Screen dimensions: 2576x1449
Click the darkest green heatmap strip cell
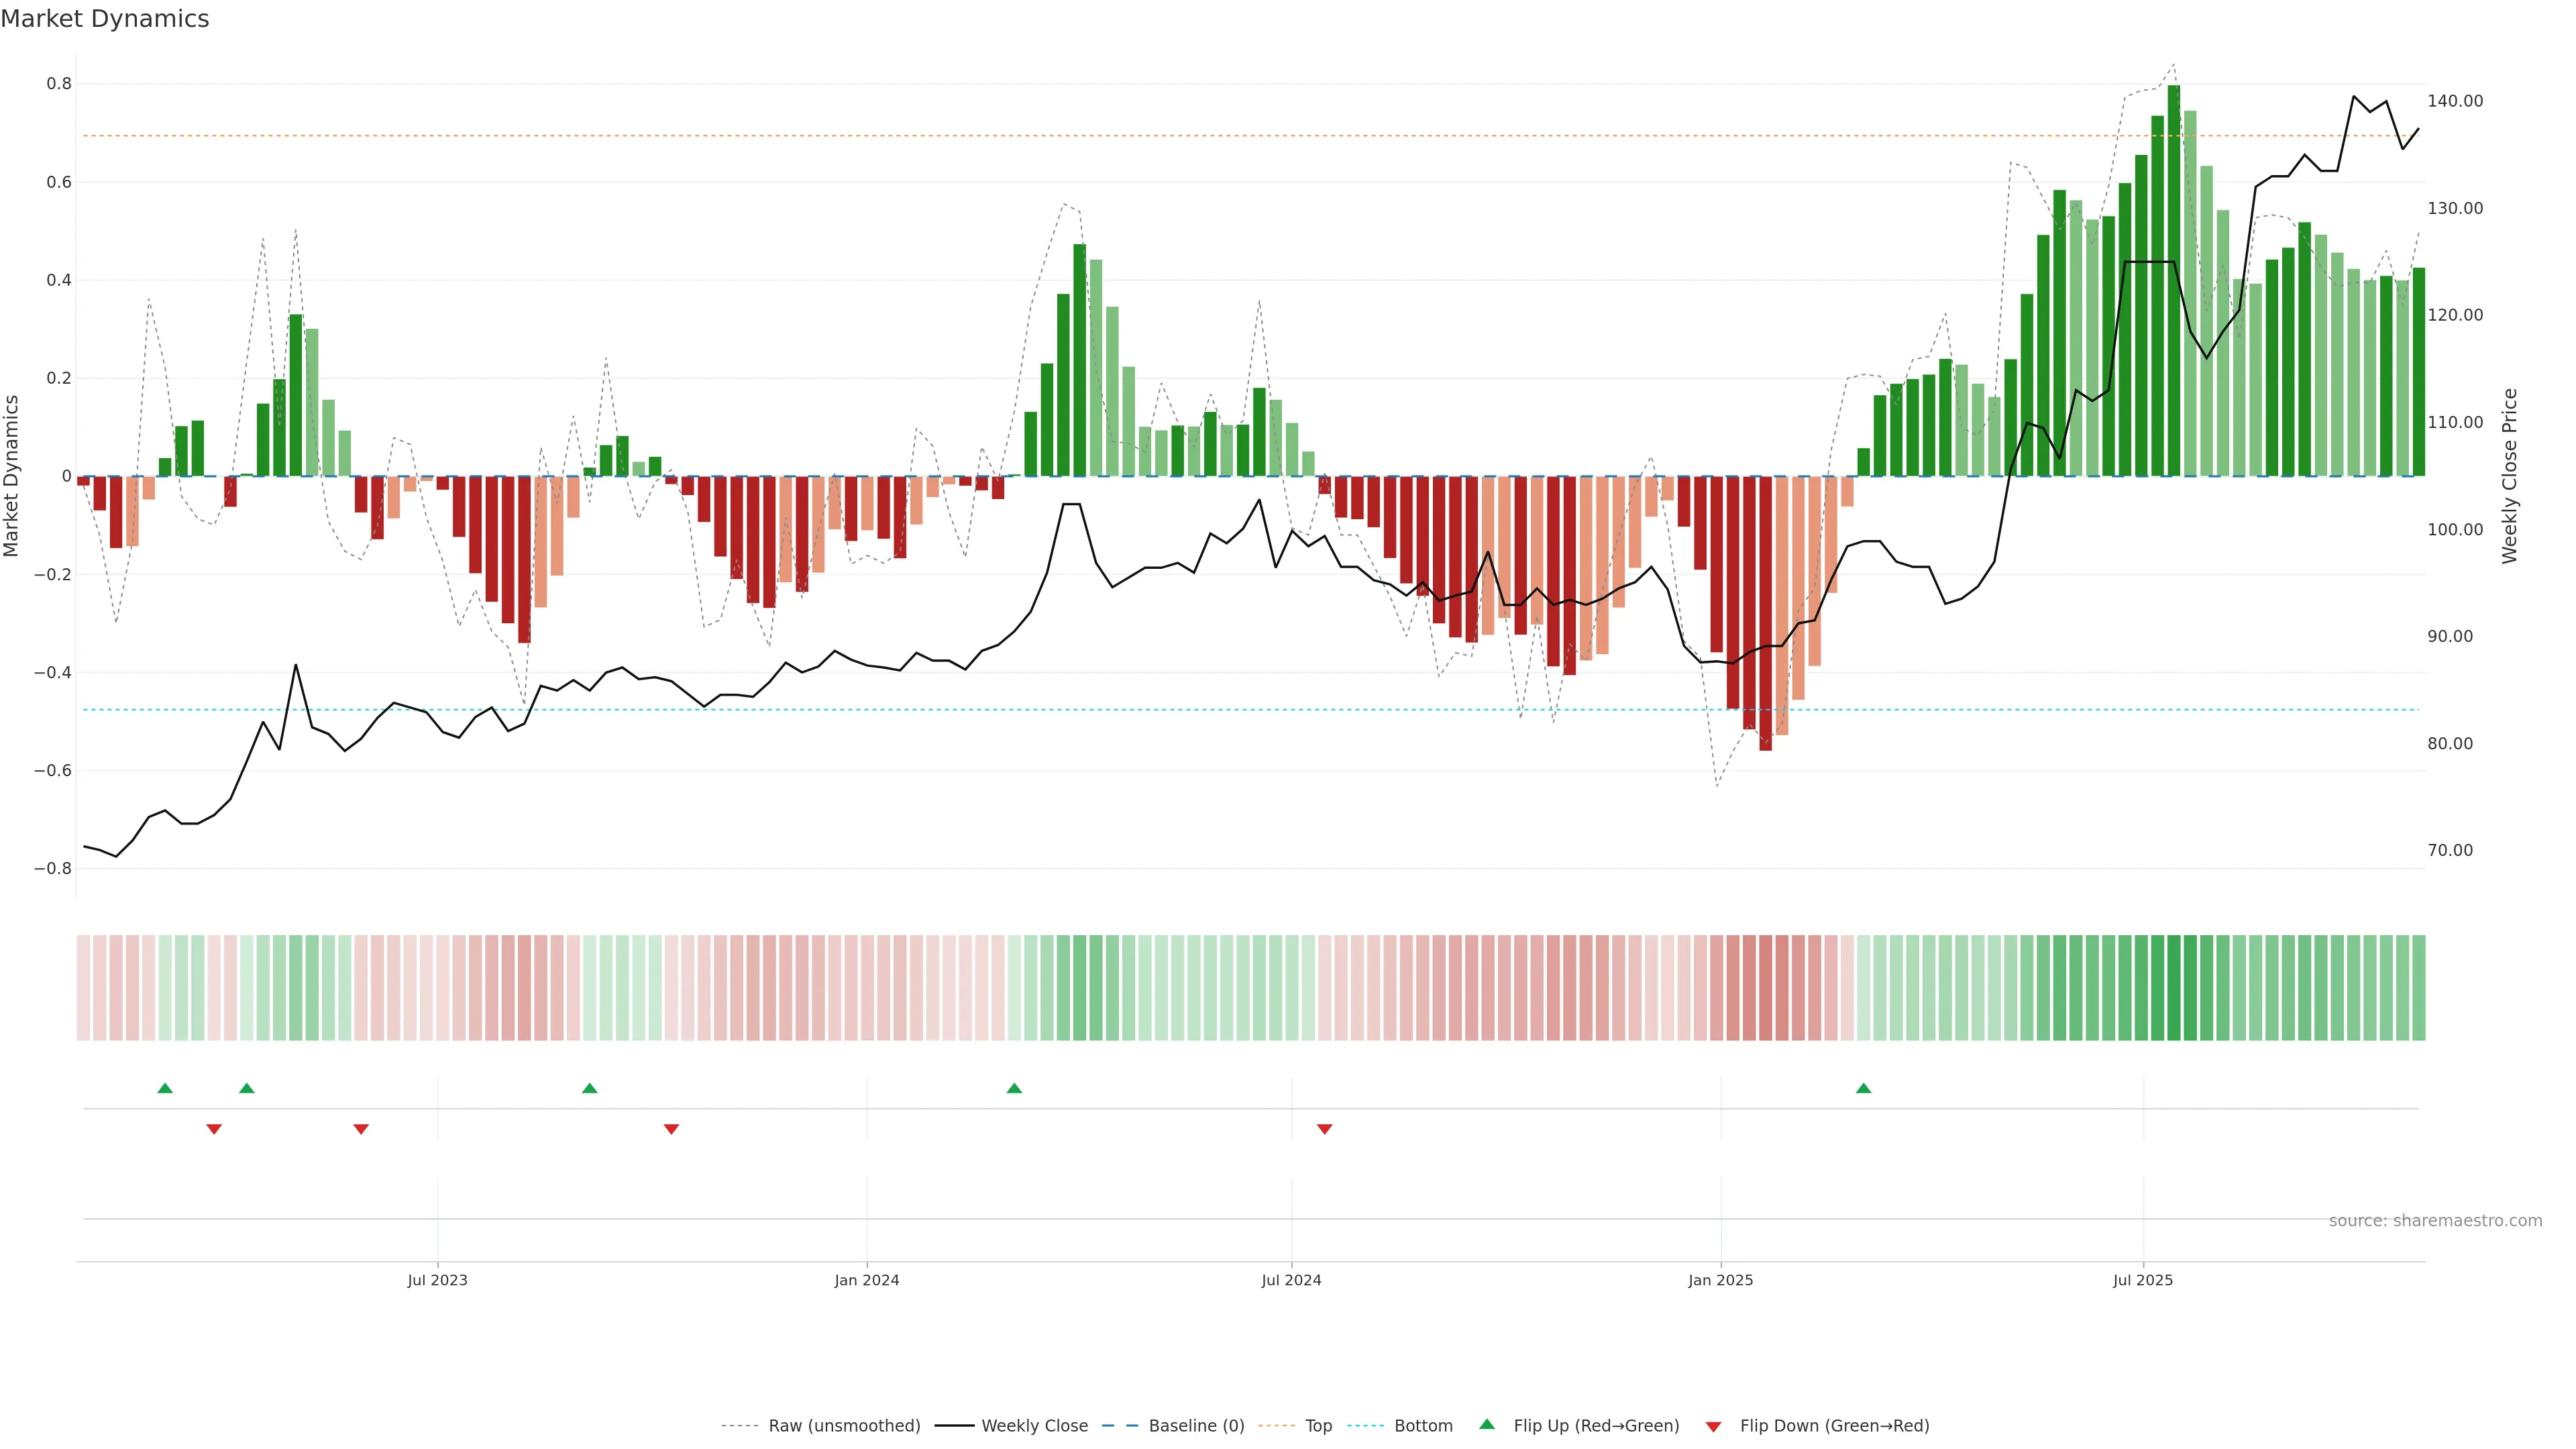(2174, 988)
